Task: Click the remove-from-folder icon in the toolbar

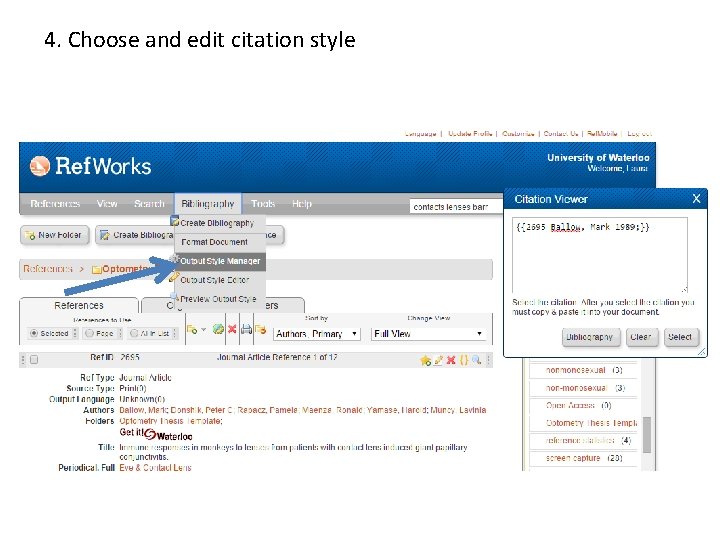Action: (x=260, y=329)
